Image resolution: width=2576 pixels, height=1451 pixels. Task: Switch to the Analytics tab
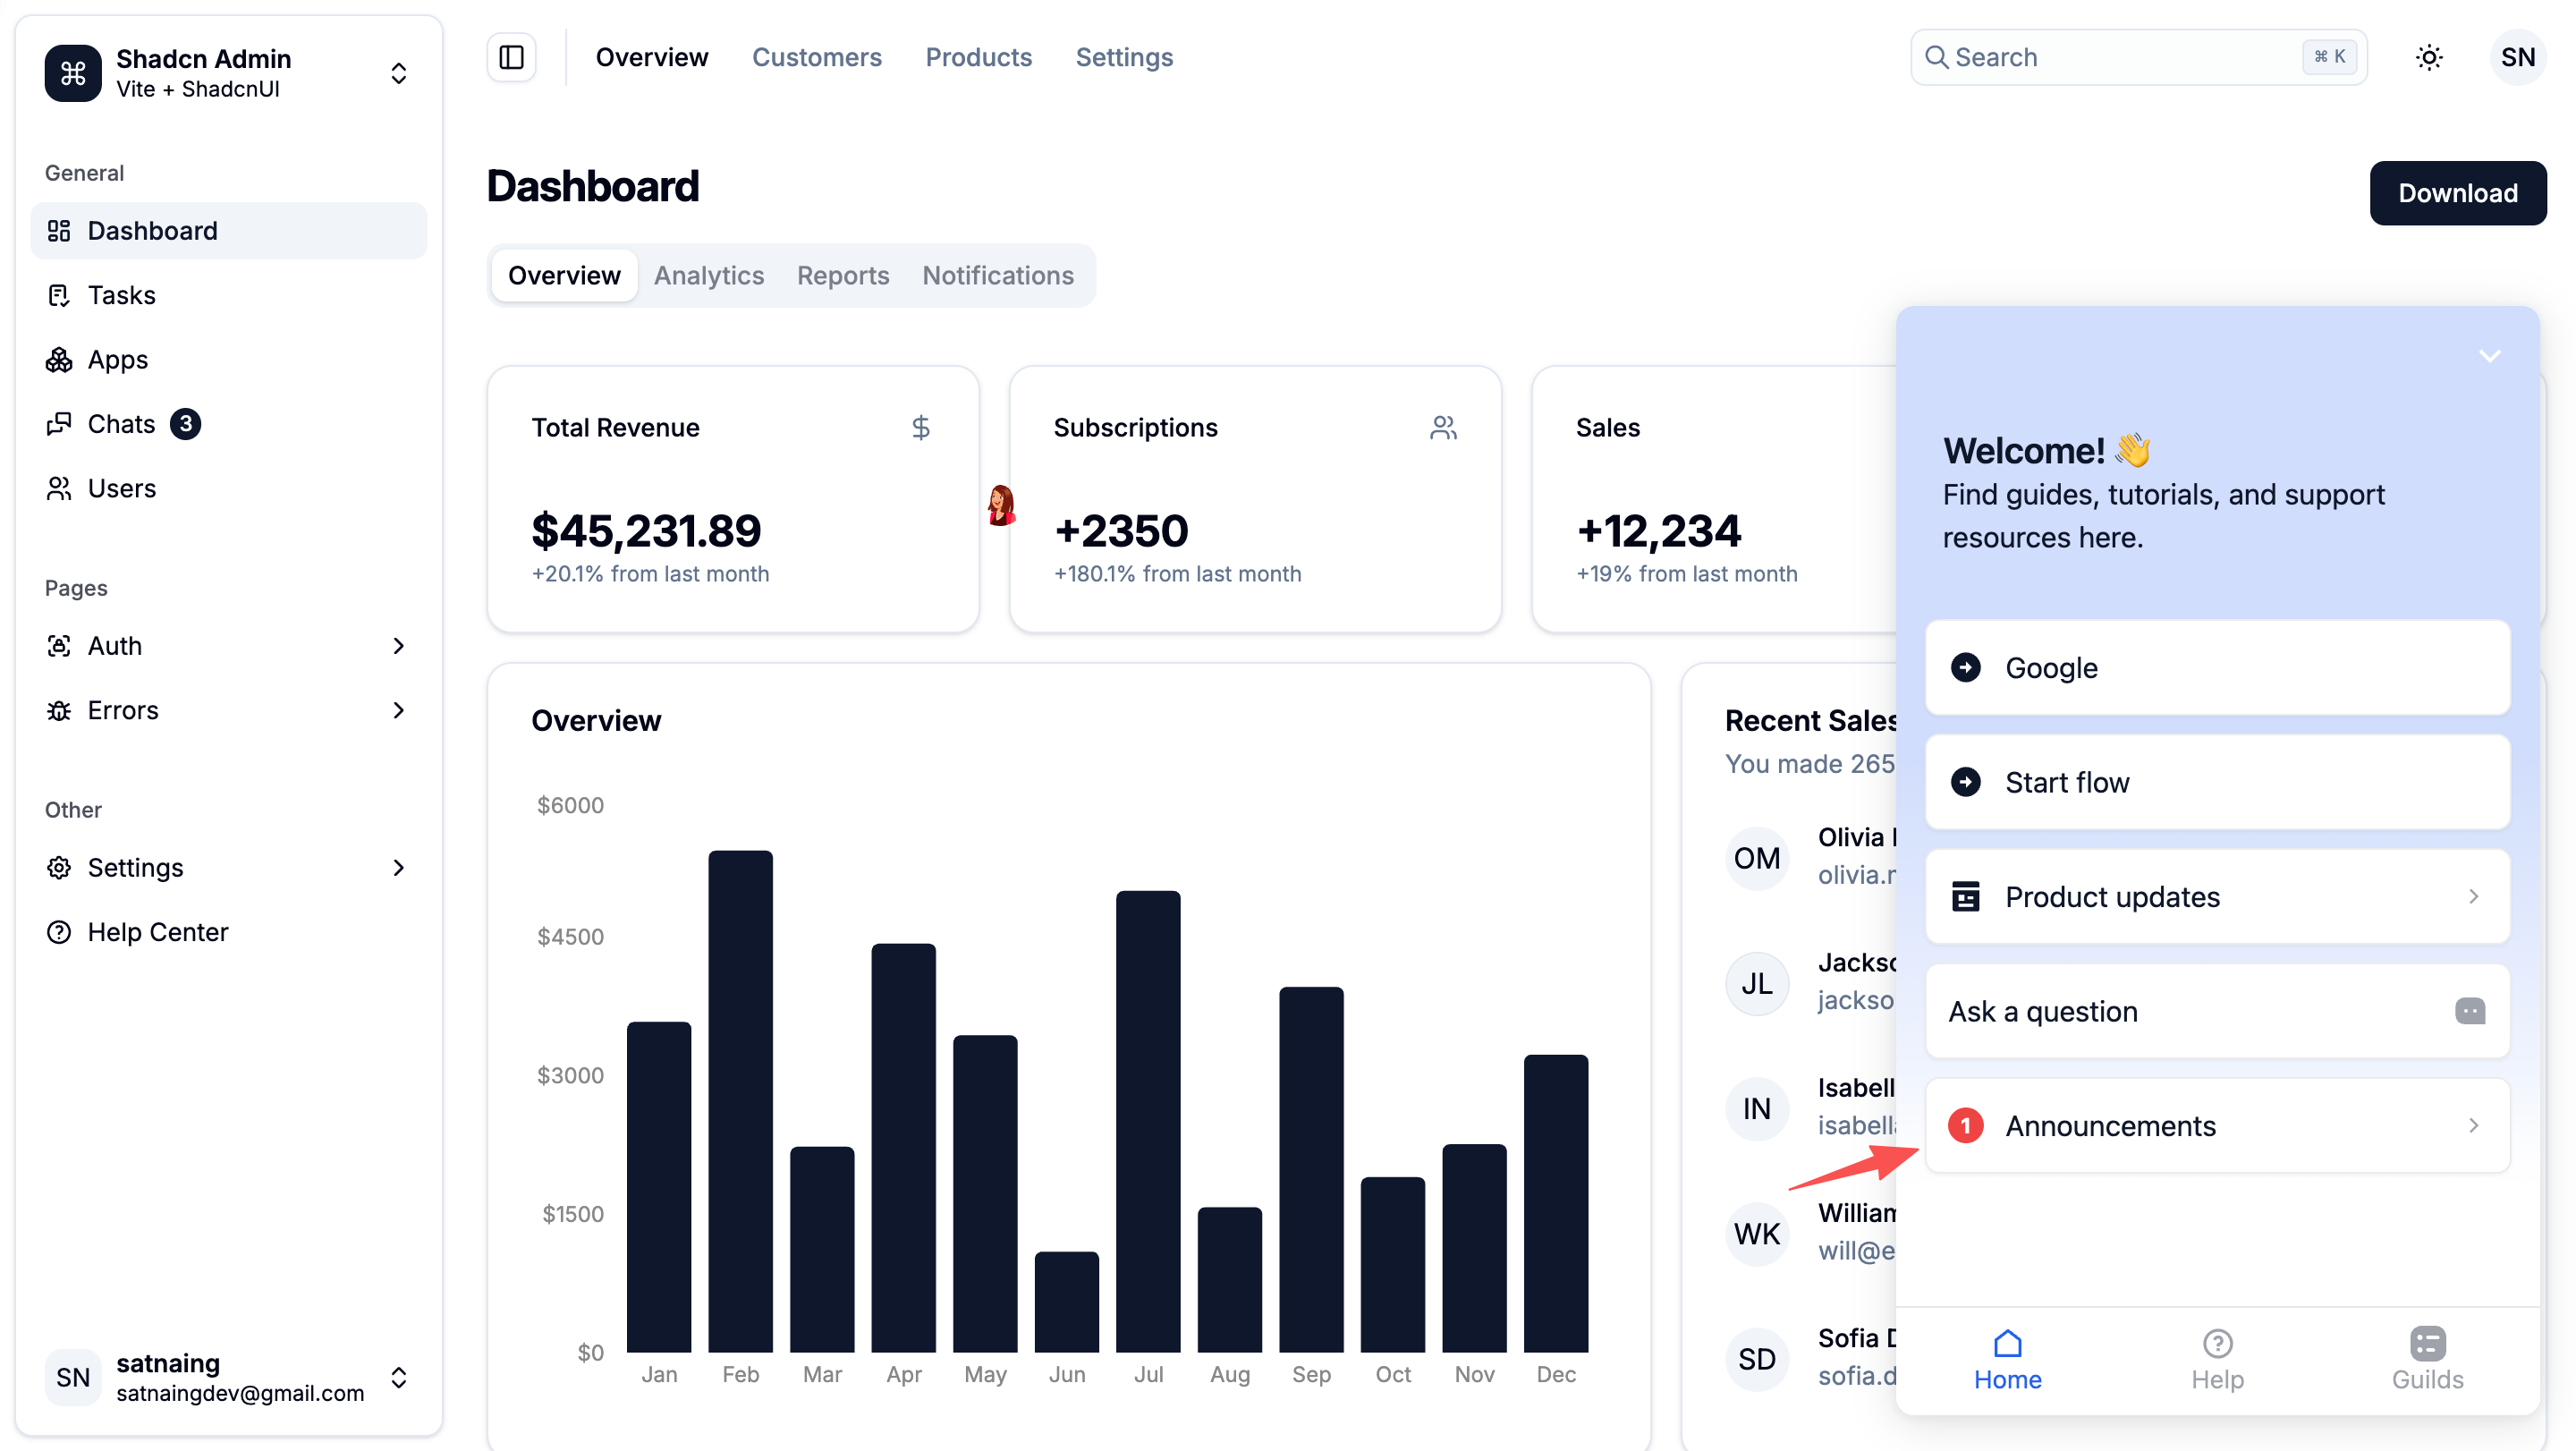pyautogui.click(x=709, y=275)
